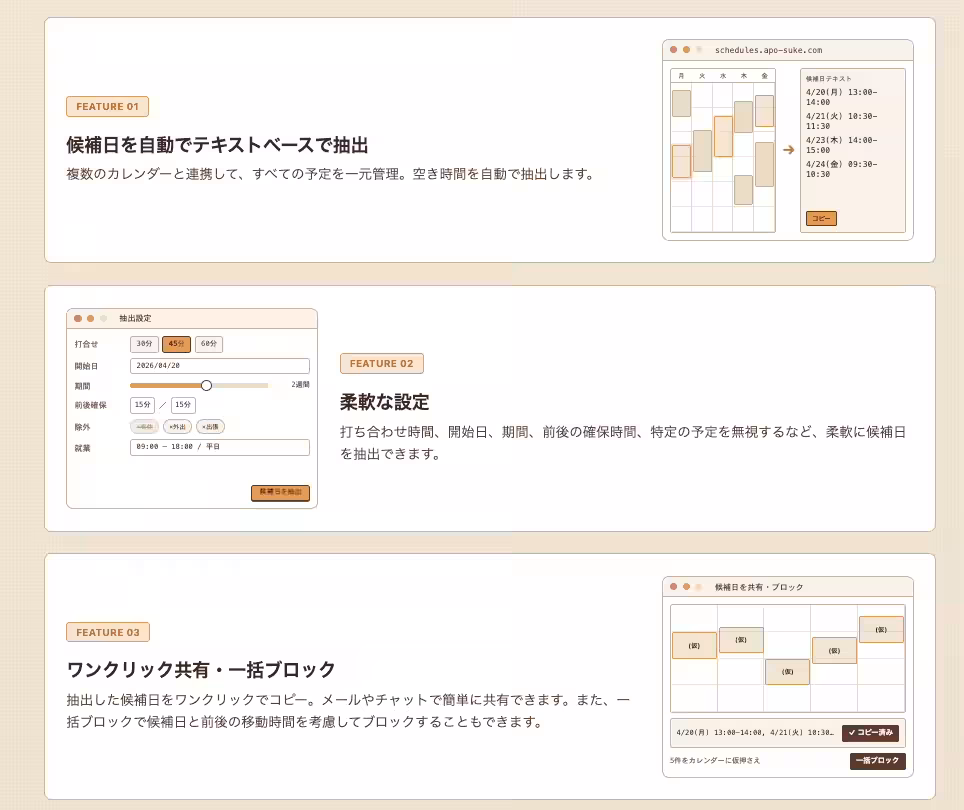This screenshot has height=810, width=964.
Task: Deselect the 45分 meeting duration chip
Action: [x=177, y=344]
